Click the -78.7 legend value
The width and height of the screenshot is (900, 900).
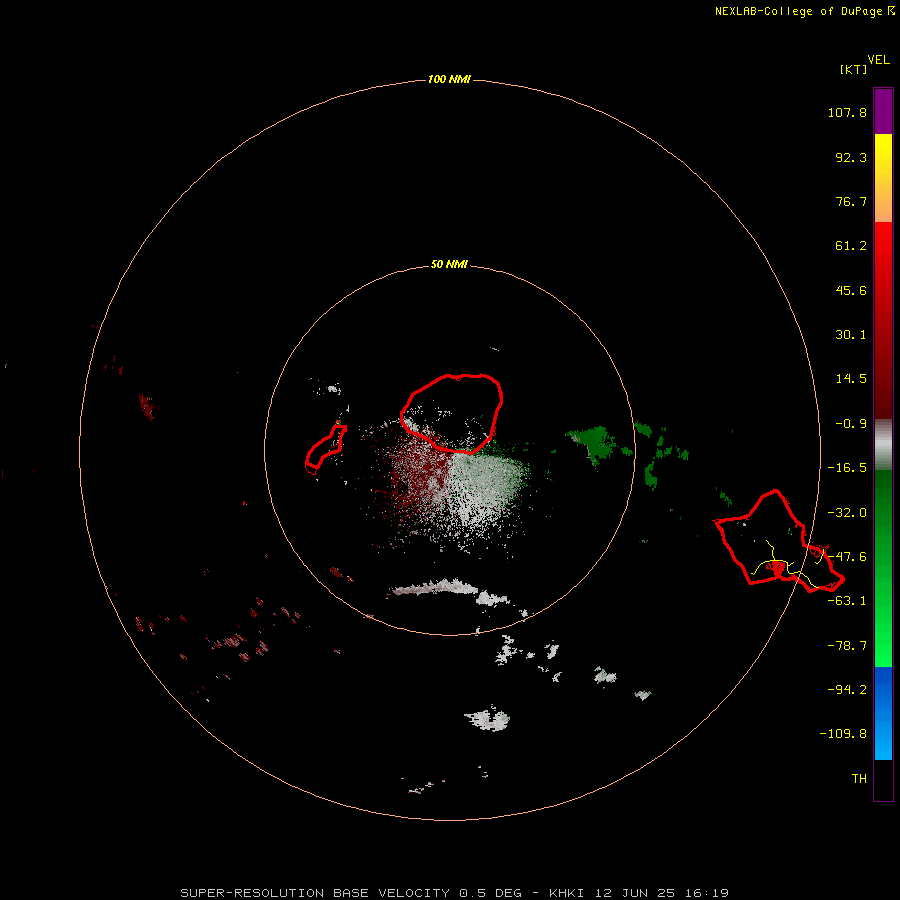847,646
